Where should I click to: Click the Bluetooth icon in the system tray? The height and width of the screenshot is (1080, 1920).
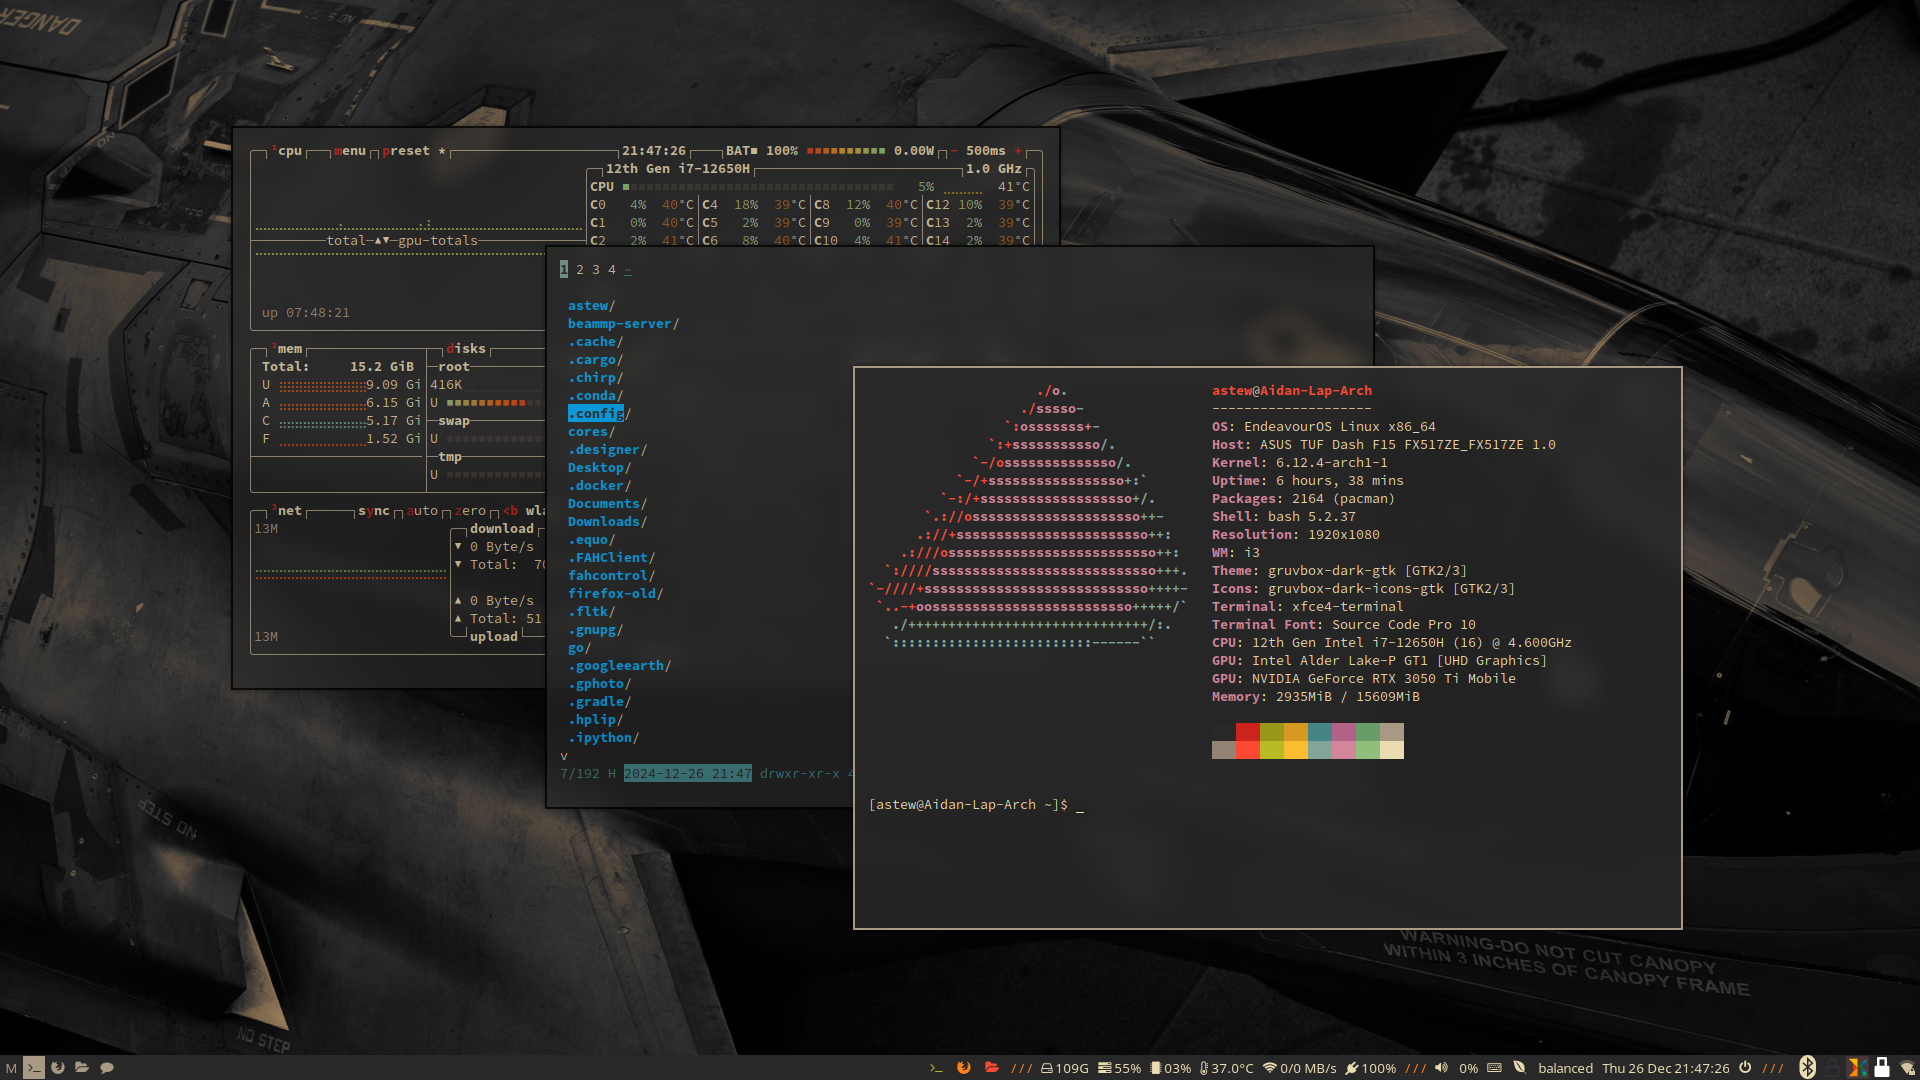(1809, 1067)
